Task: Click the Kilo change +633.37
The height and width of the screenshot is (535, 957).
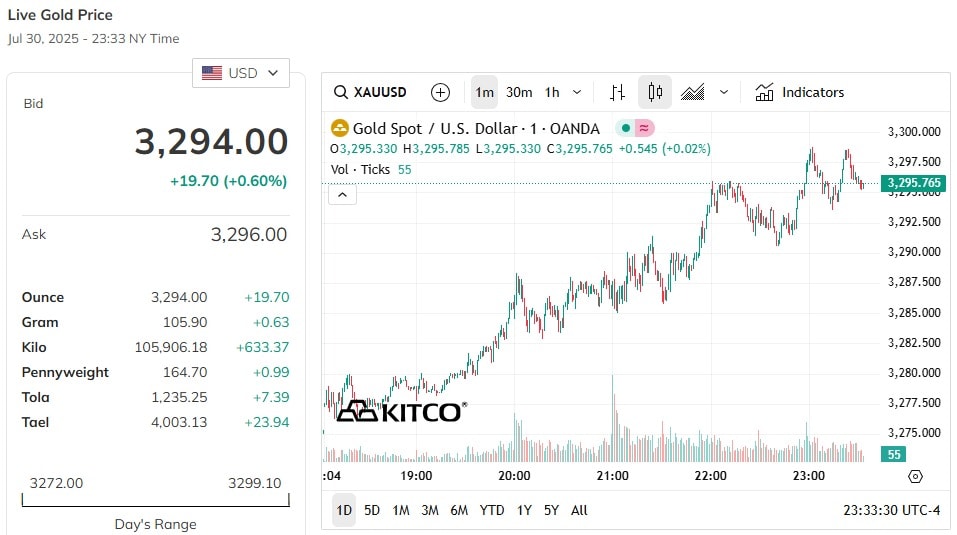Action: (262, 347)
